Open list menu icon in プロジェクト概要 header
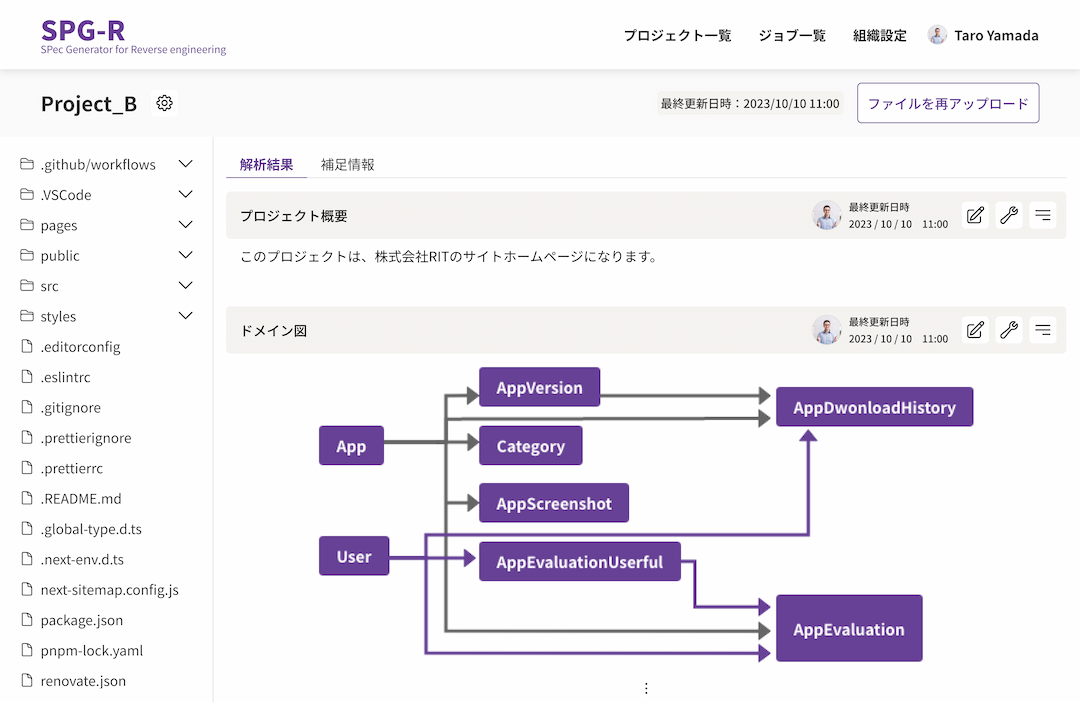Image resolution: width=1080 pixels, height=702 pixels. (x=1043, y=216)
